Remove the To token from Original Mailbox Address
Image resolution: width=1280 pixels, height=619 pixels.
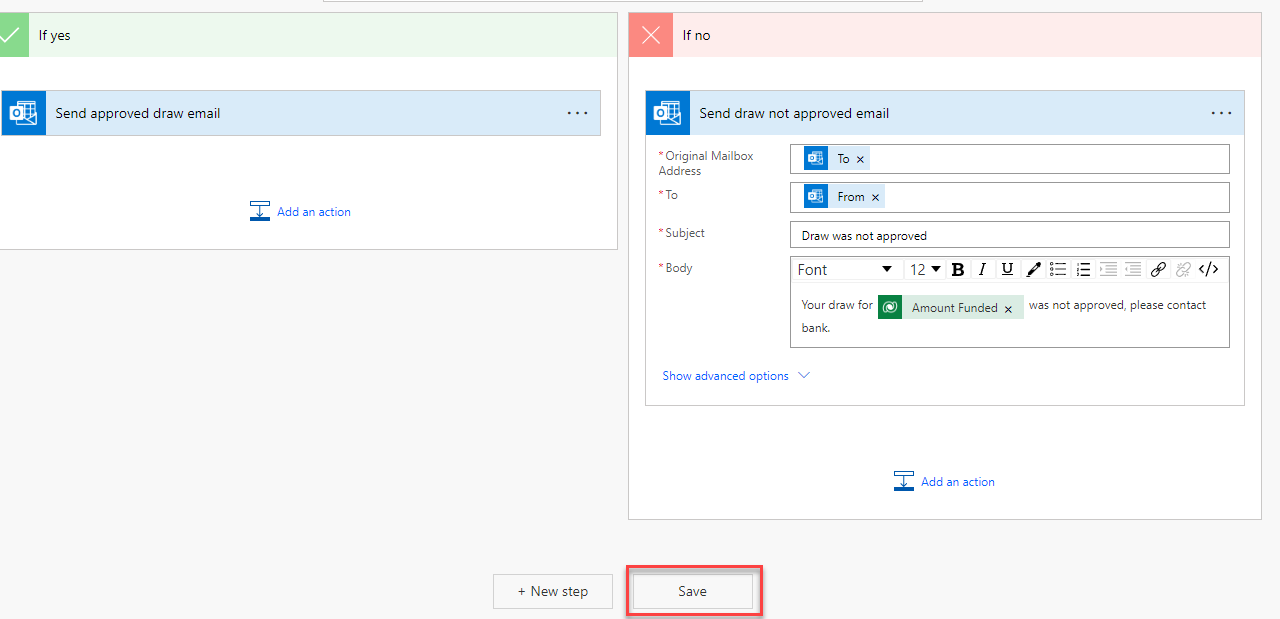[x=860, y=160]
